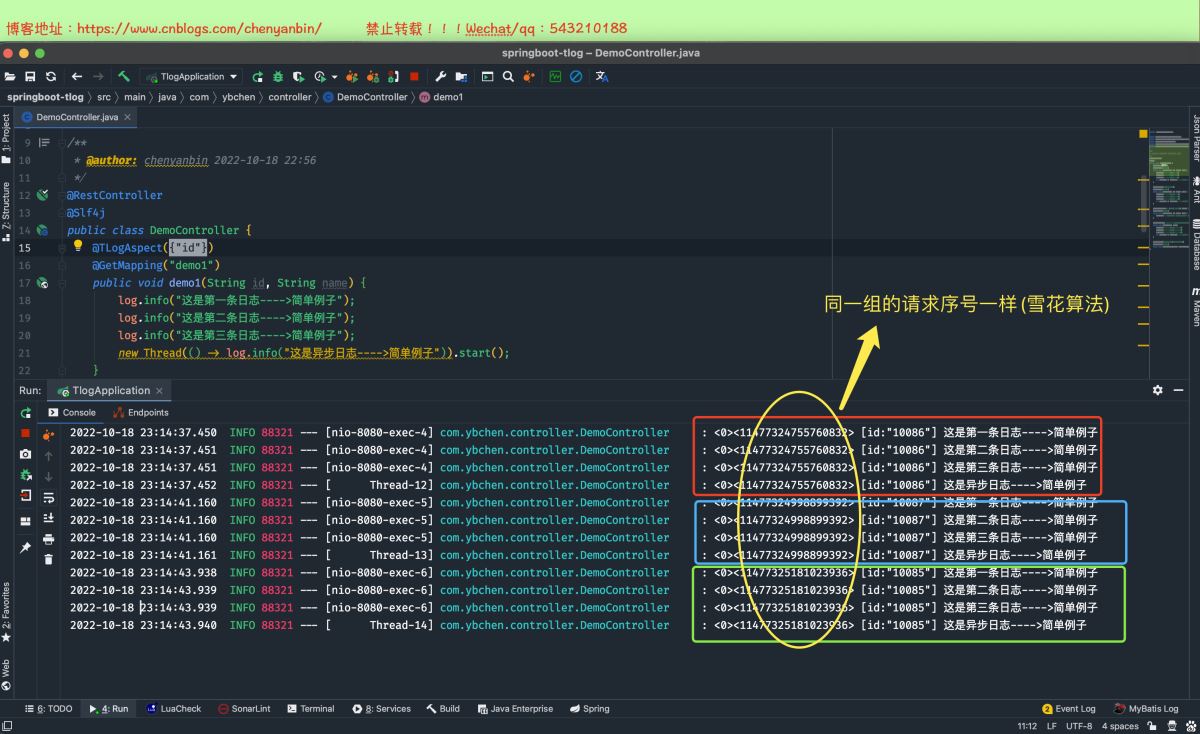Open the MyBatis Log button
Viewport: 1200px width, 734px height.
pos(1147,709)
